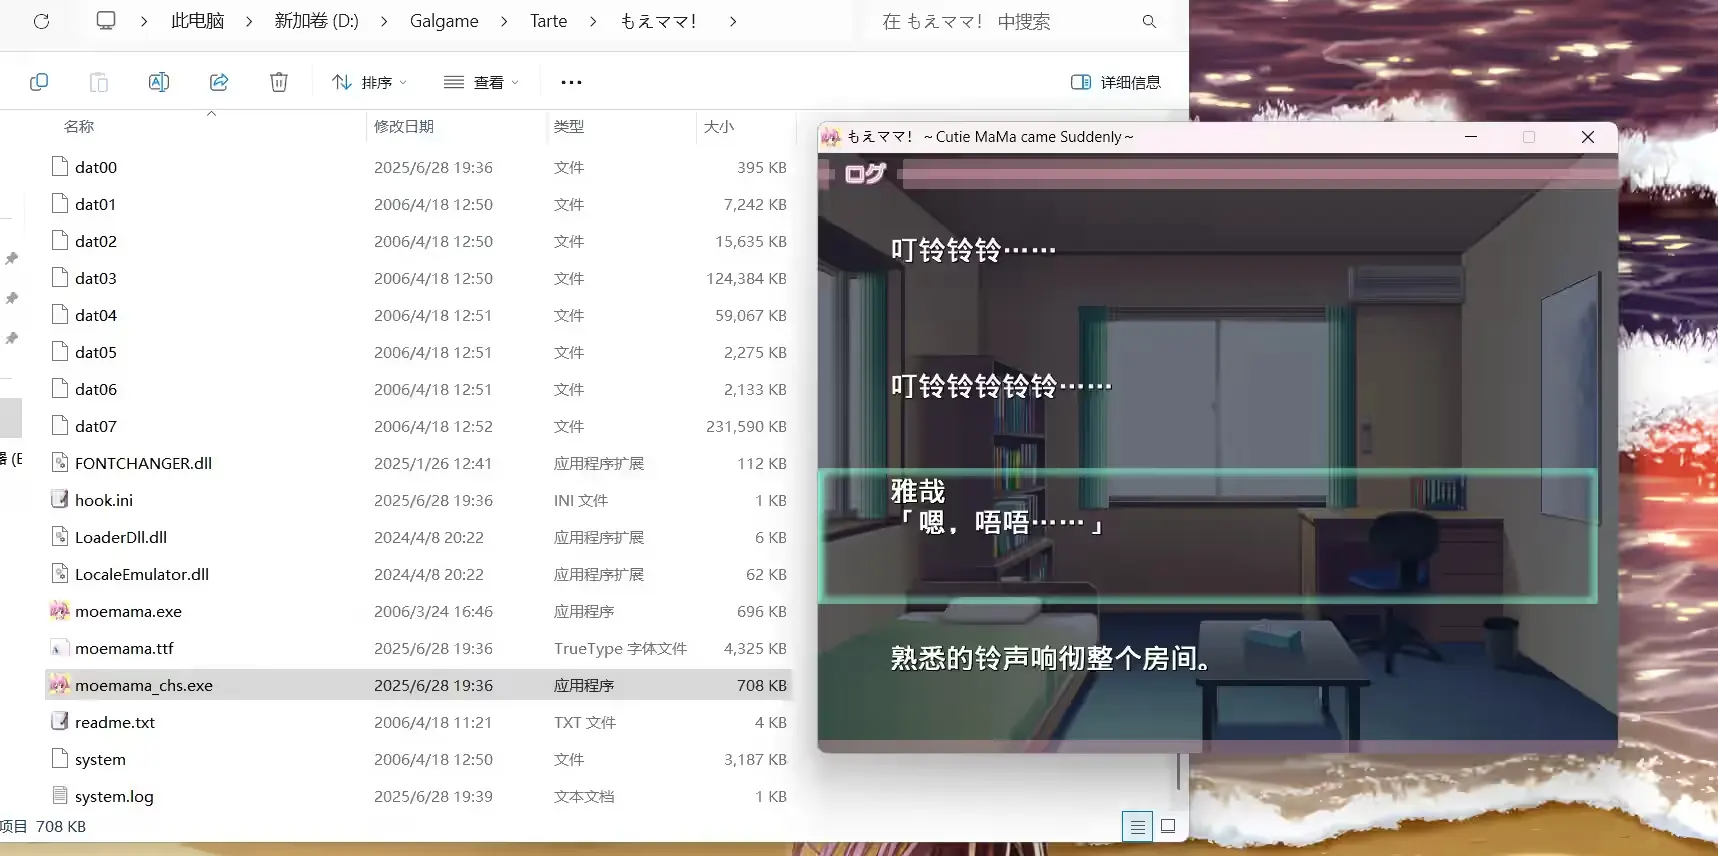Click the dat00 file icon
Image resolution: width=1718 pixels, height=856 pixels.
[x=60, y=167]
